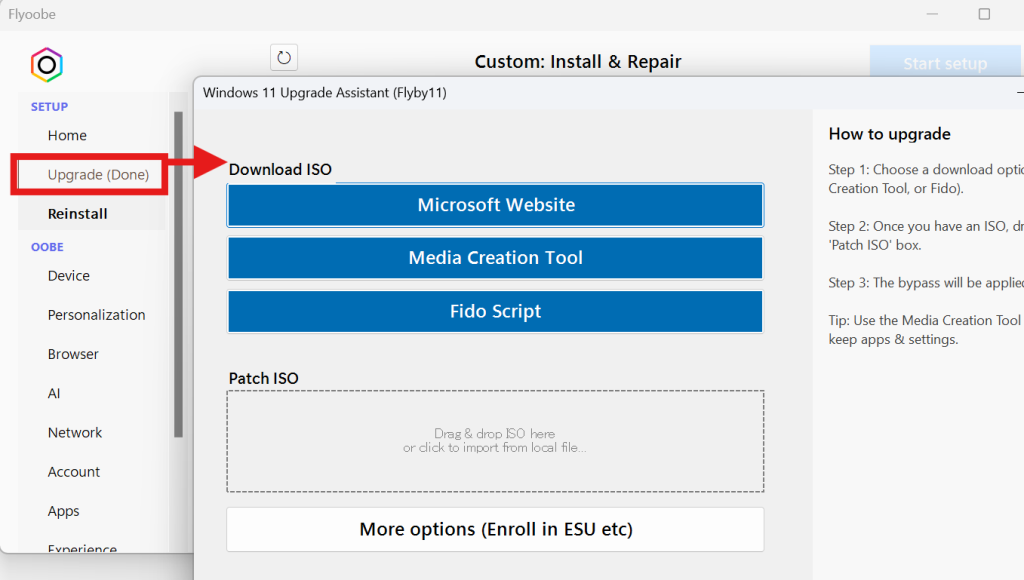1024x580 pixels.
Task: Click the sidebar vertical scrollbar
Action: 179,275
